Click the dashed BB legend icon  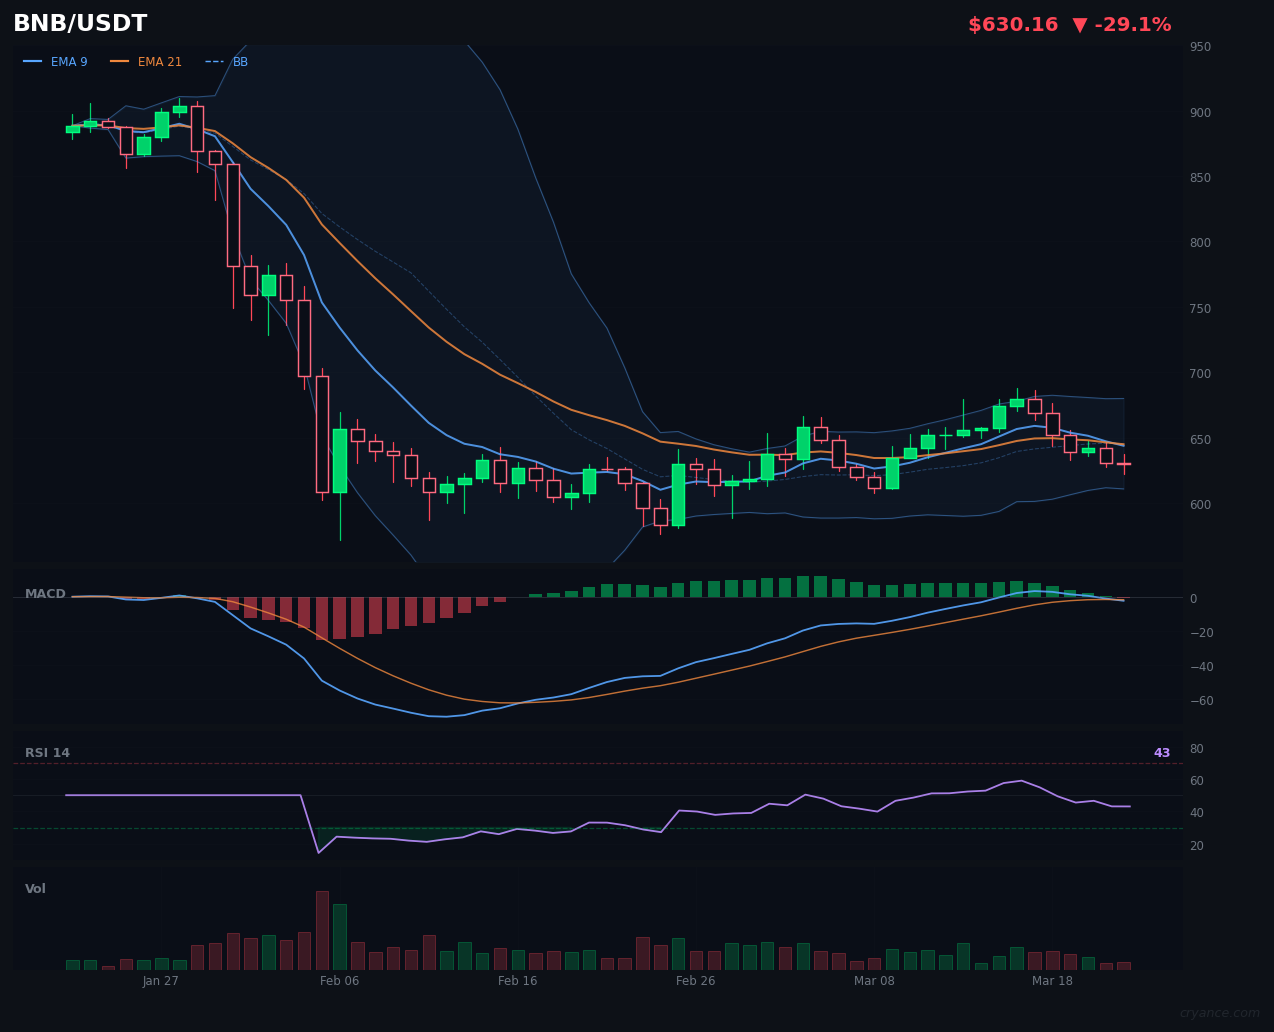(x=213, y=61)
